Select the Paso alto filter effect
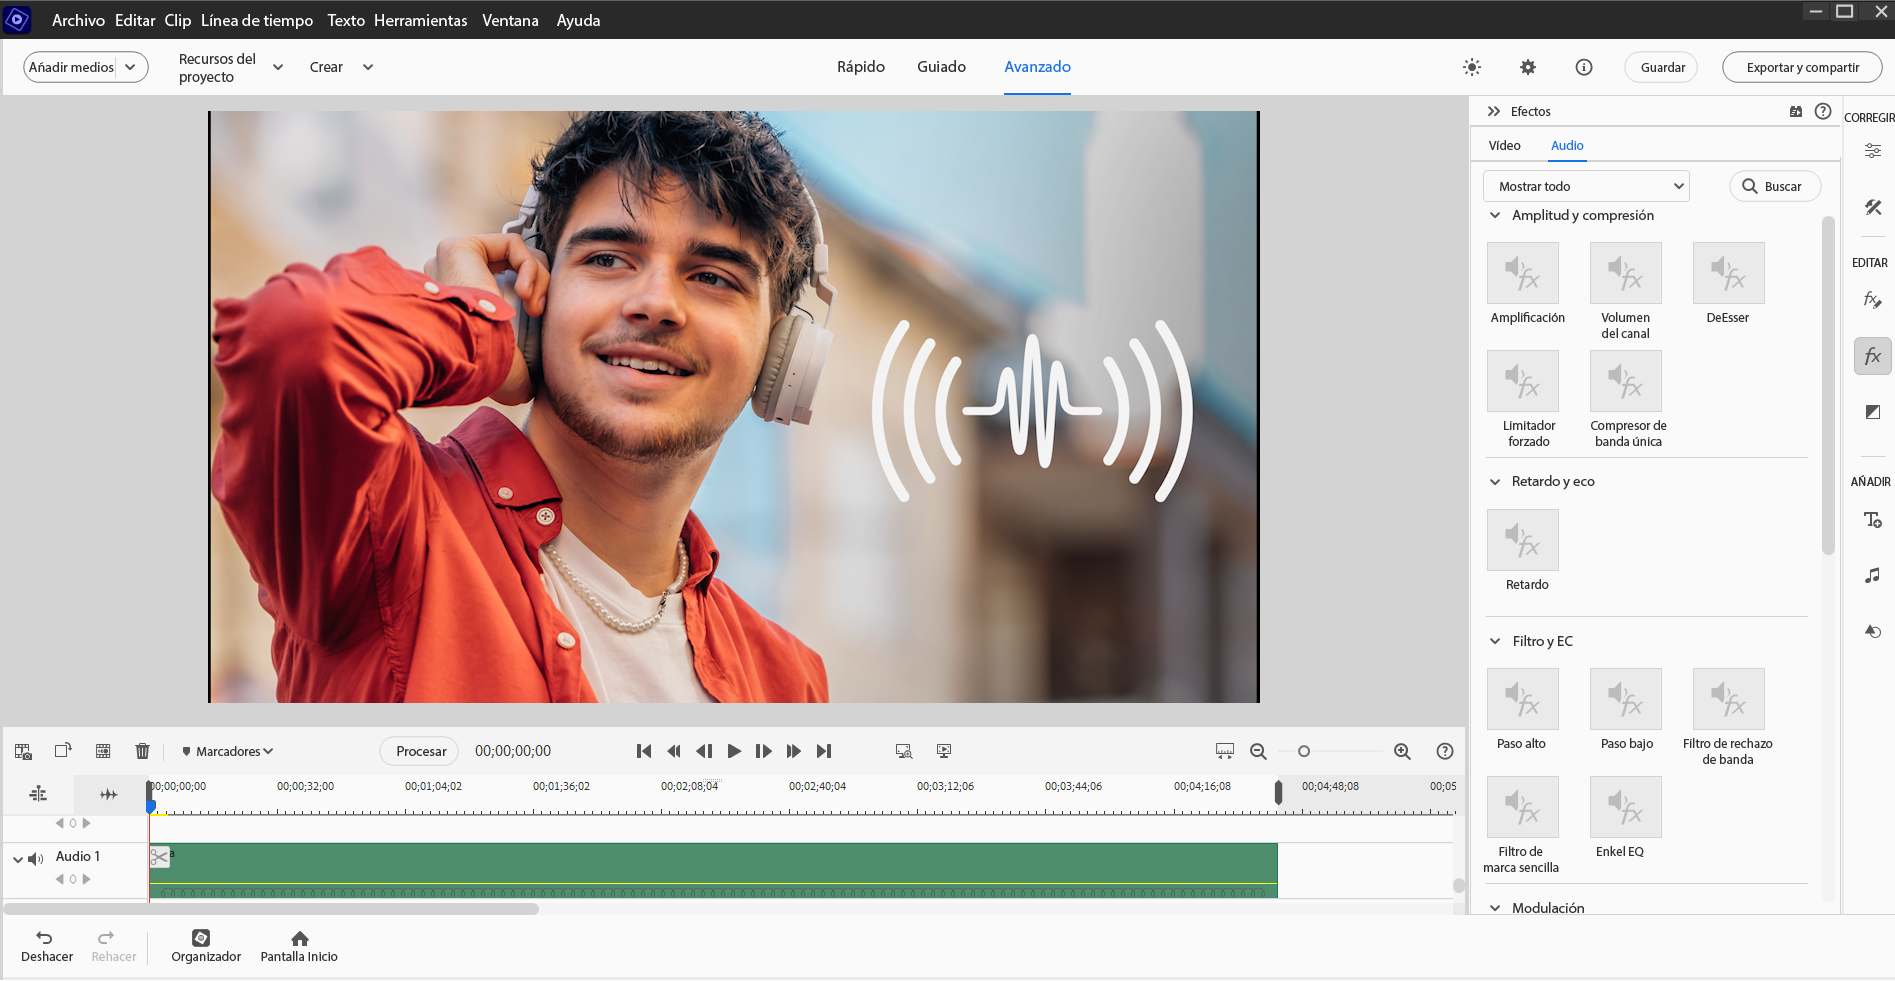 pos(1522,698)
